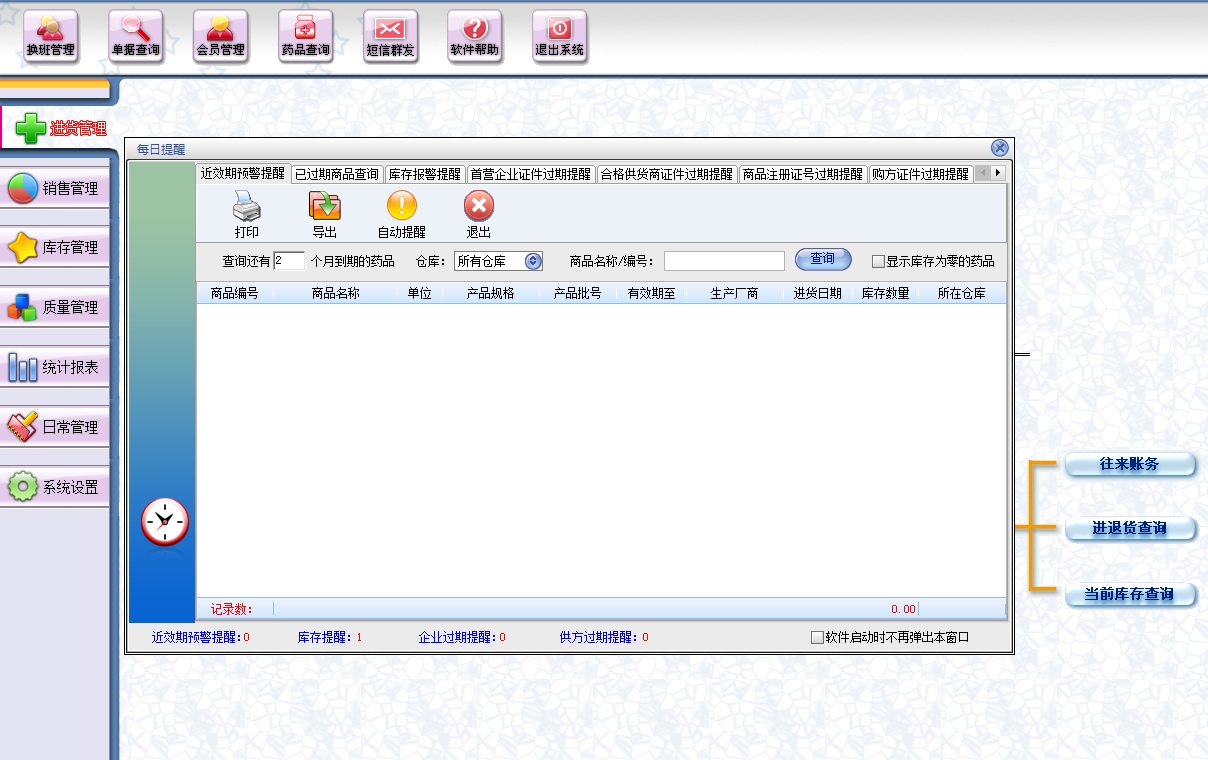Switch to the expired products (已过期商品查询) tab
This screenshot has height=760, width=1208.
336,174
